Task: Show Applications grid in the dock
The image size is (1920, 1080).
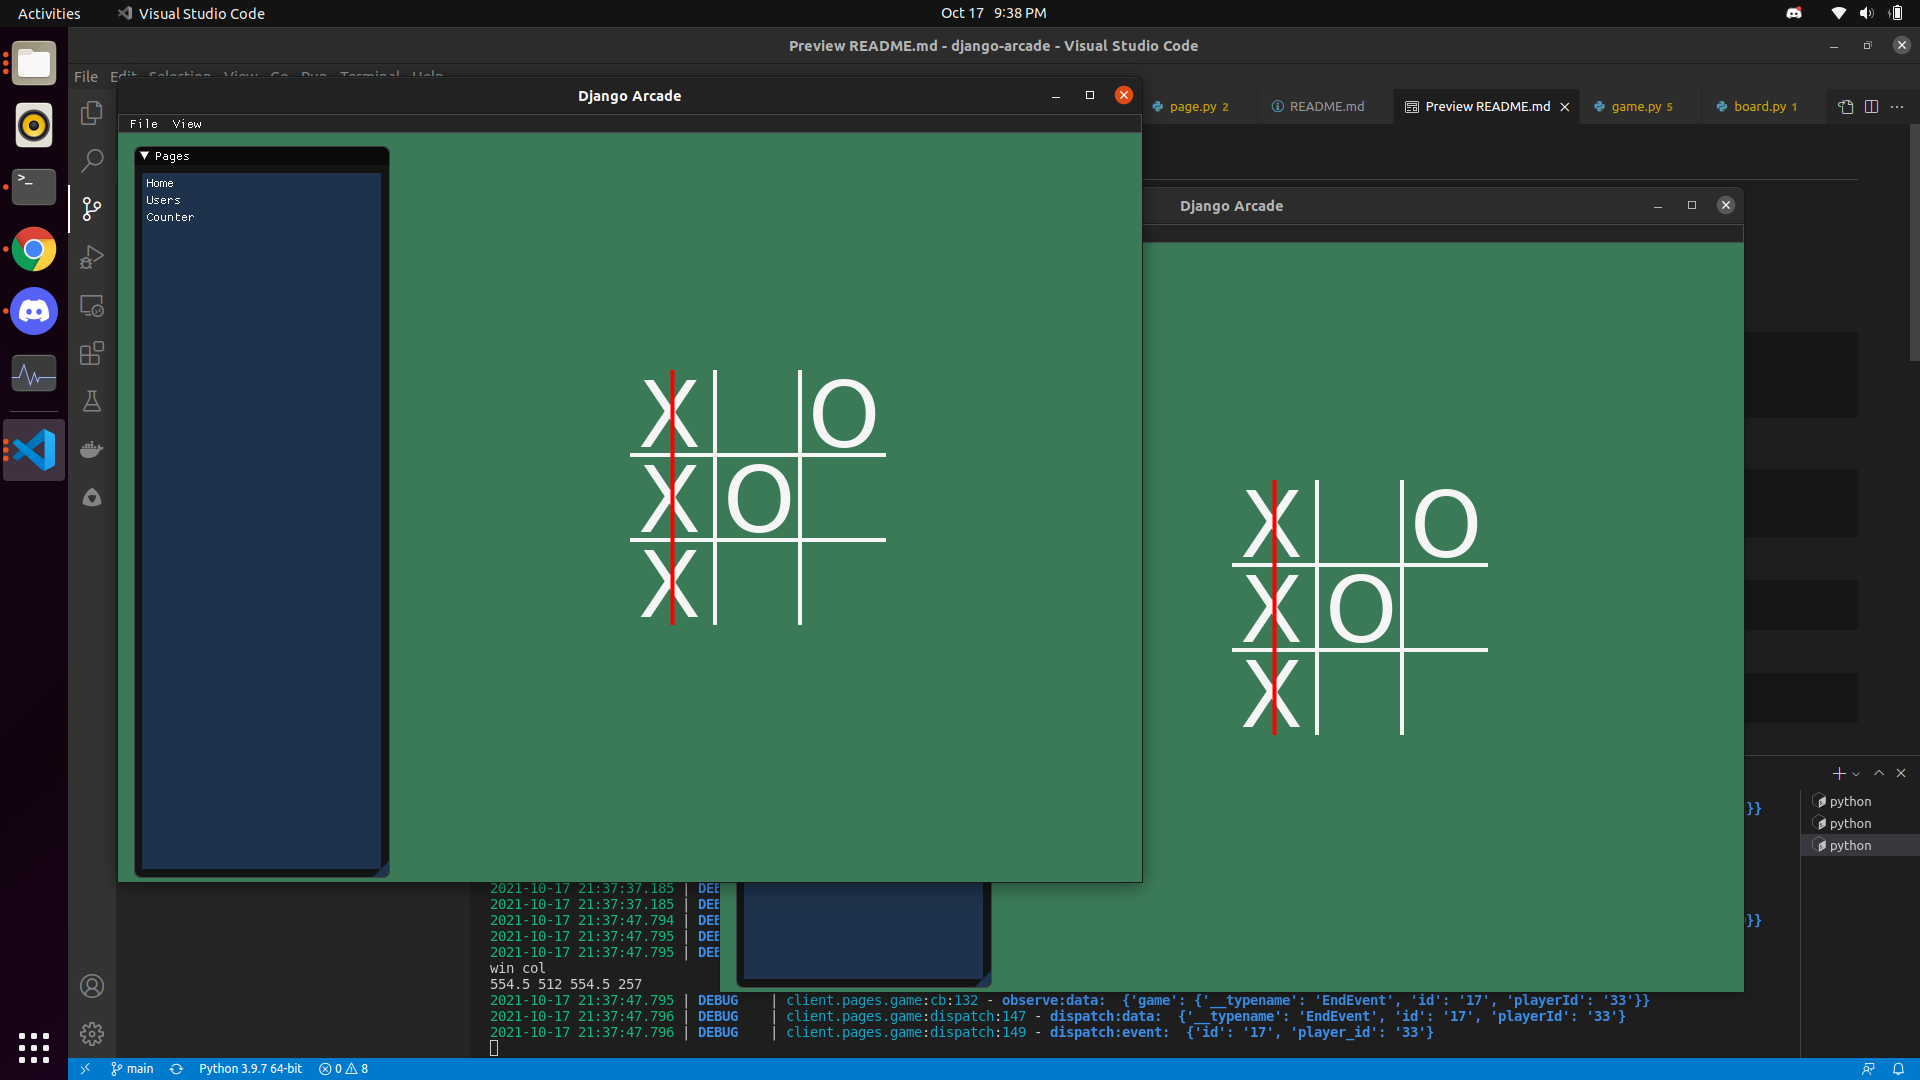Action: tap(34, 1047)
